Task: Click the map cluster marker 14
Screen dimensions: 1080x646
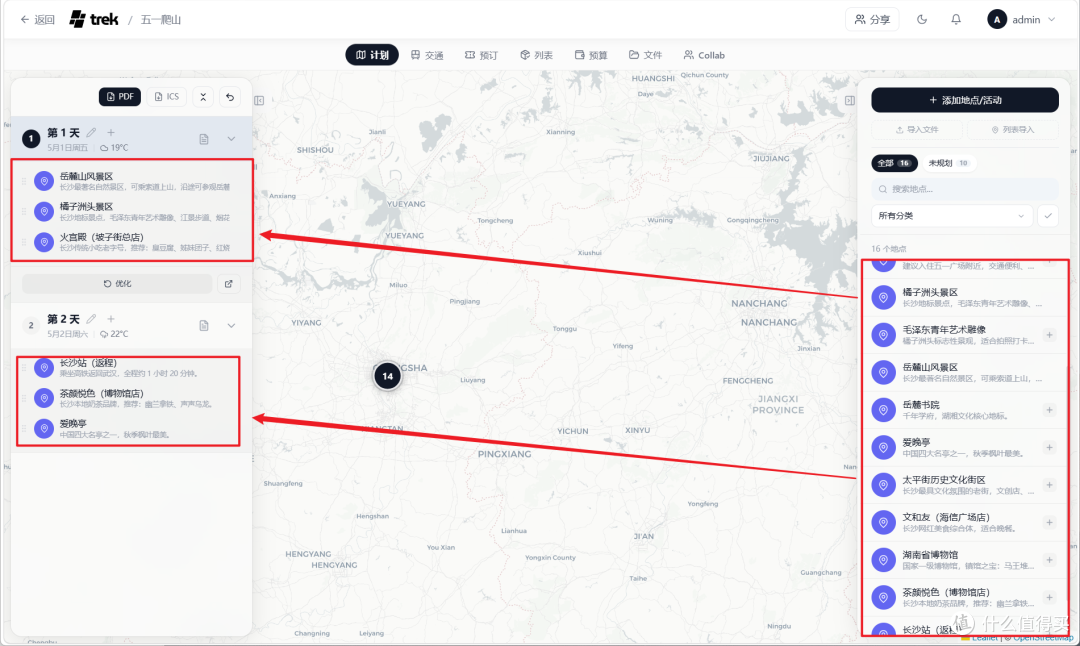Action: click(388, 376)
